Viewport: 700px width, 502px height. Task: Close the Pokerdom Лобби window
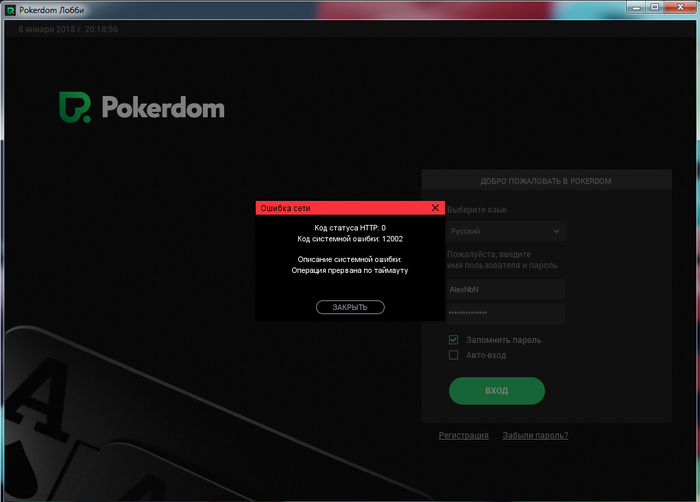point(680,7)
